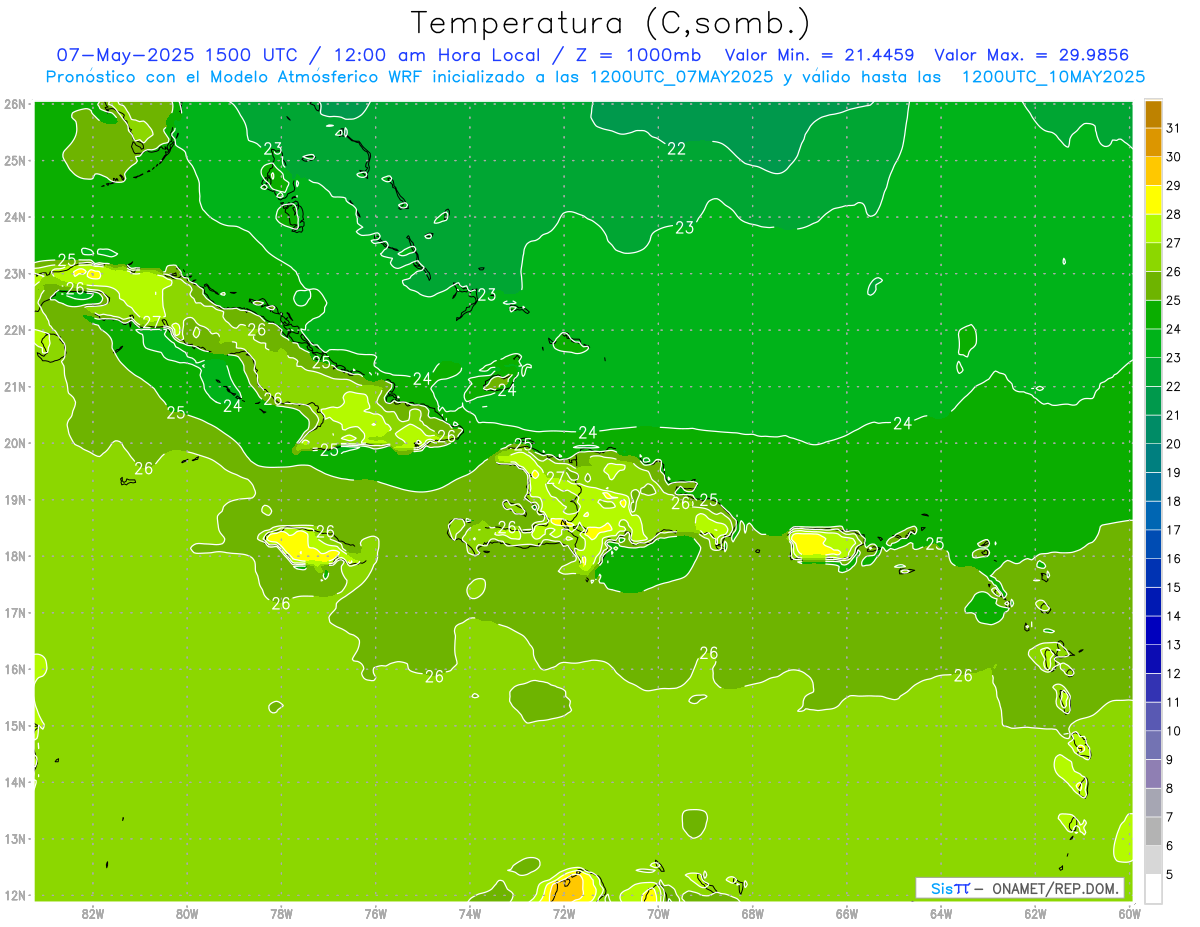Click the 24N latitude label
The width and height of the screenshot is (1200, 927).
15,217
